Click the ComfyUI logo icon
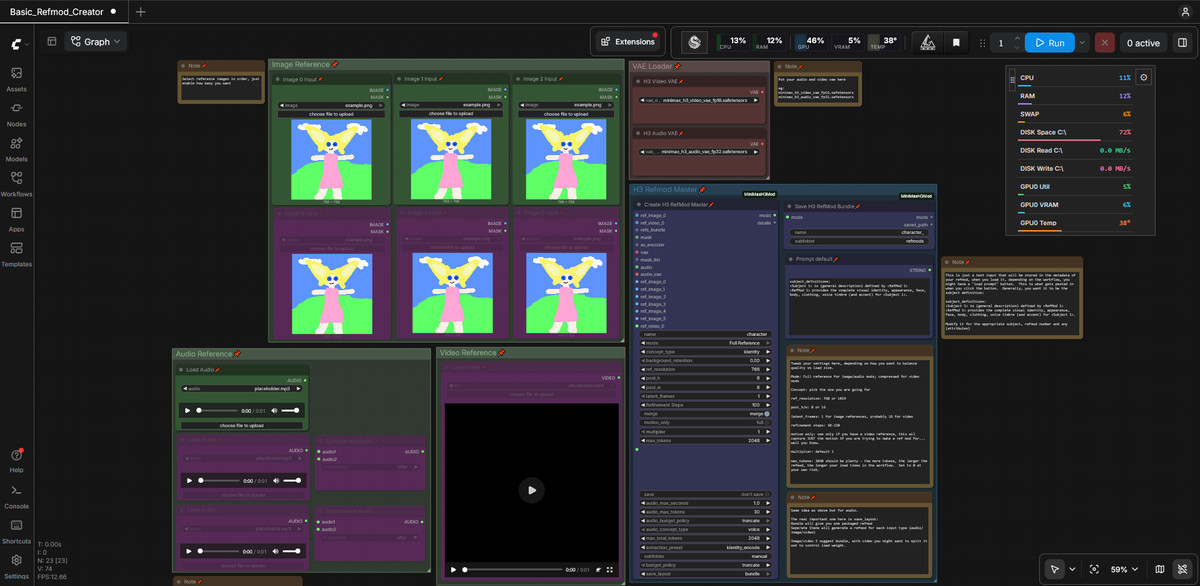Image resolution: width=1200 pixels, height=586 pixels. coord(17,43)
